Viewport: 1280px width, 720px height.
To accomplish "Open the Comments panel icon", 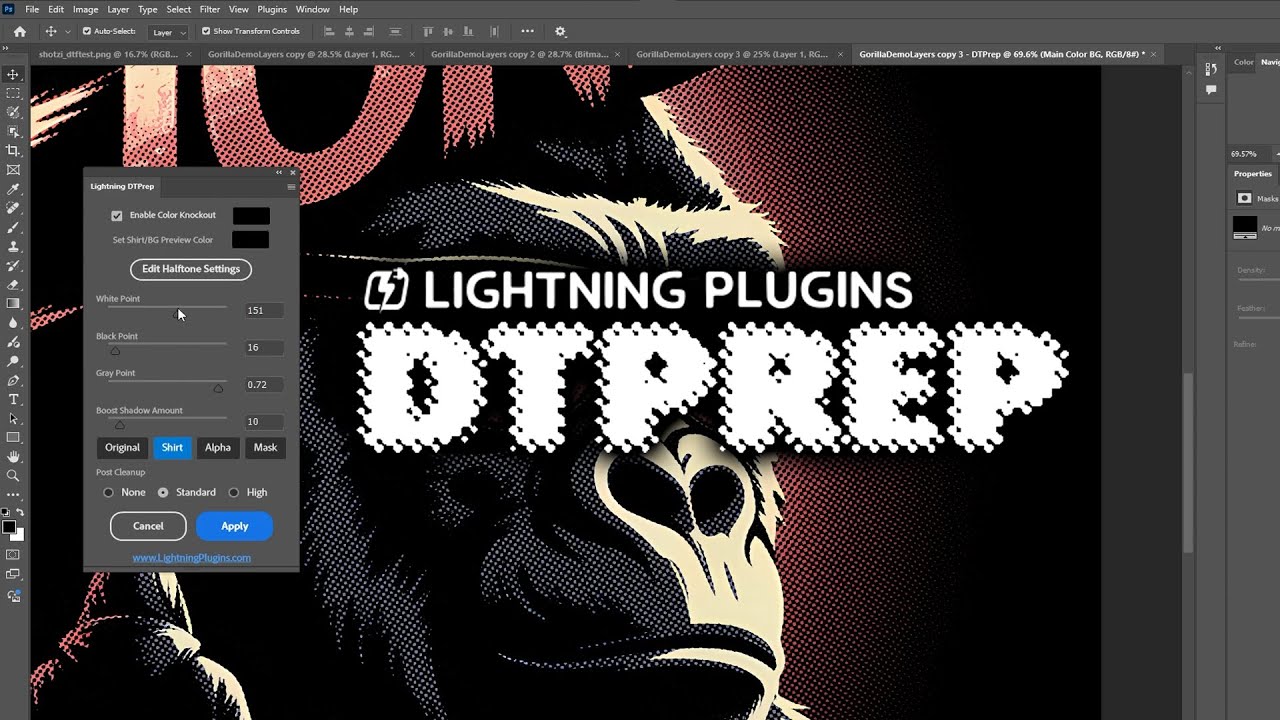I will tap(1211, 90).
